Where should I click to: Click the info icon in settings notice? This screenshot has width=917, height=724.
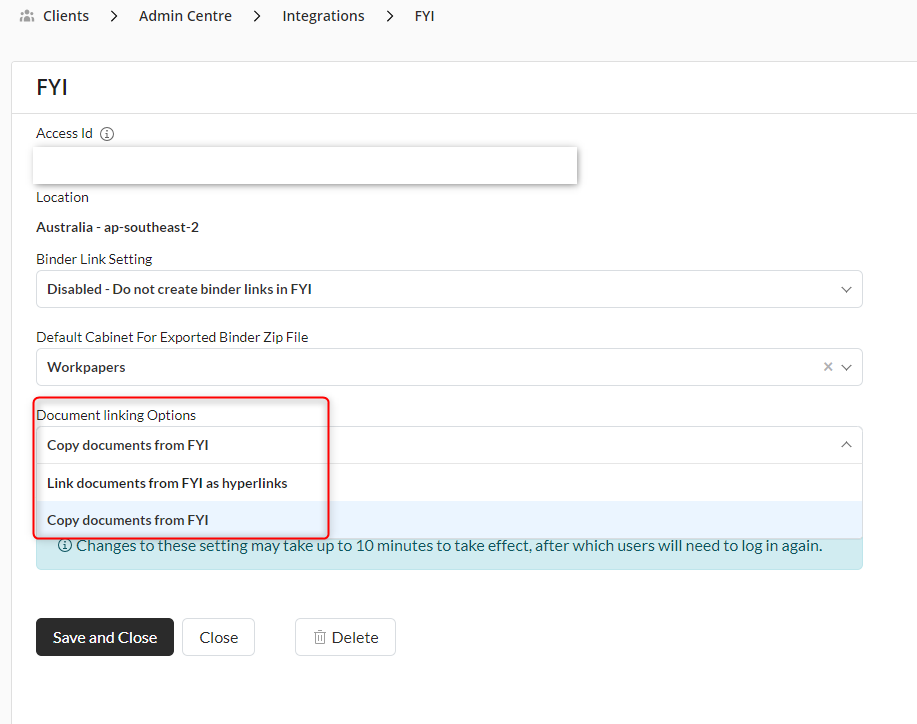(65, 546)
